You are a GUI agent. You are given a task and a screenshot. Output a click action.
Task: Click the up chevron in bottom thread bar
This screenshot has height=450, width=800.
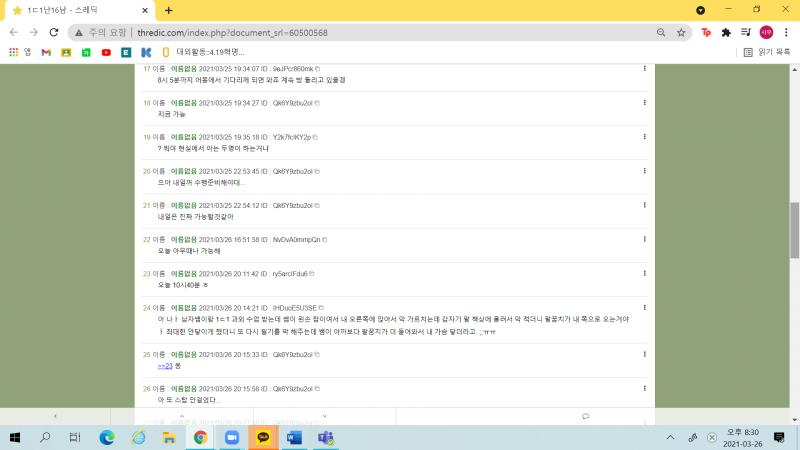click(182, 416)
